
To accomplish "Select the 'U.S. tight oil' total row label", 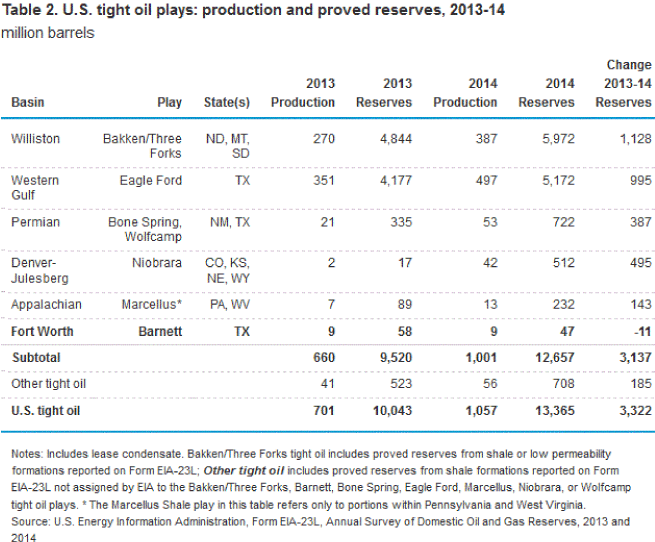I will click(48, 410).
